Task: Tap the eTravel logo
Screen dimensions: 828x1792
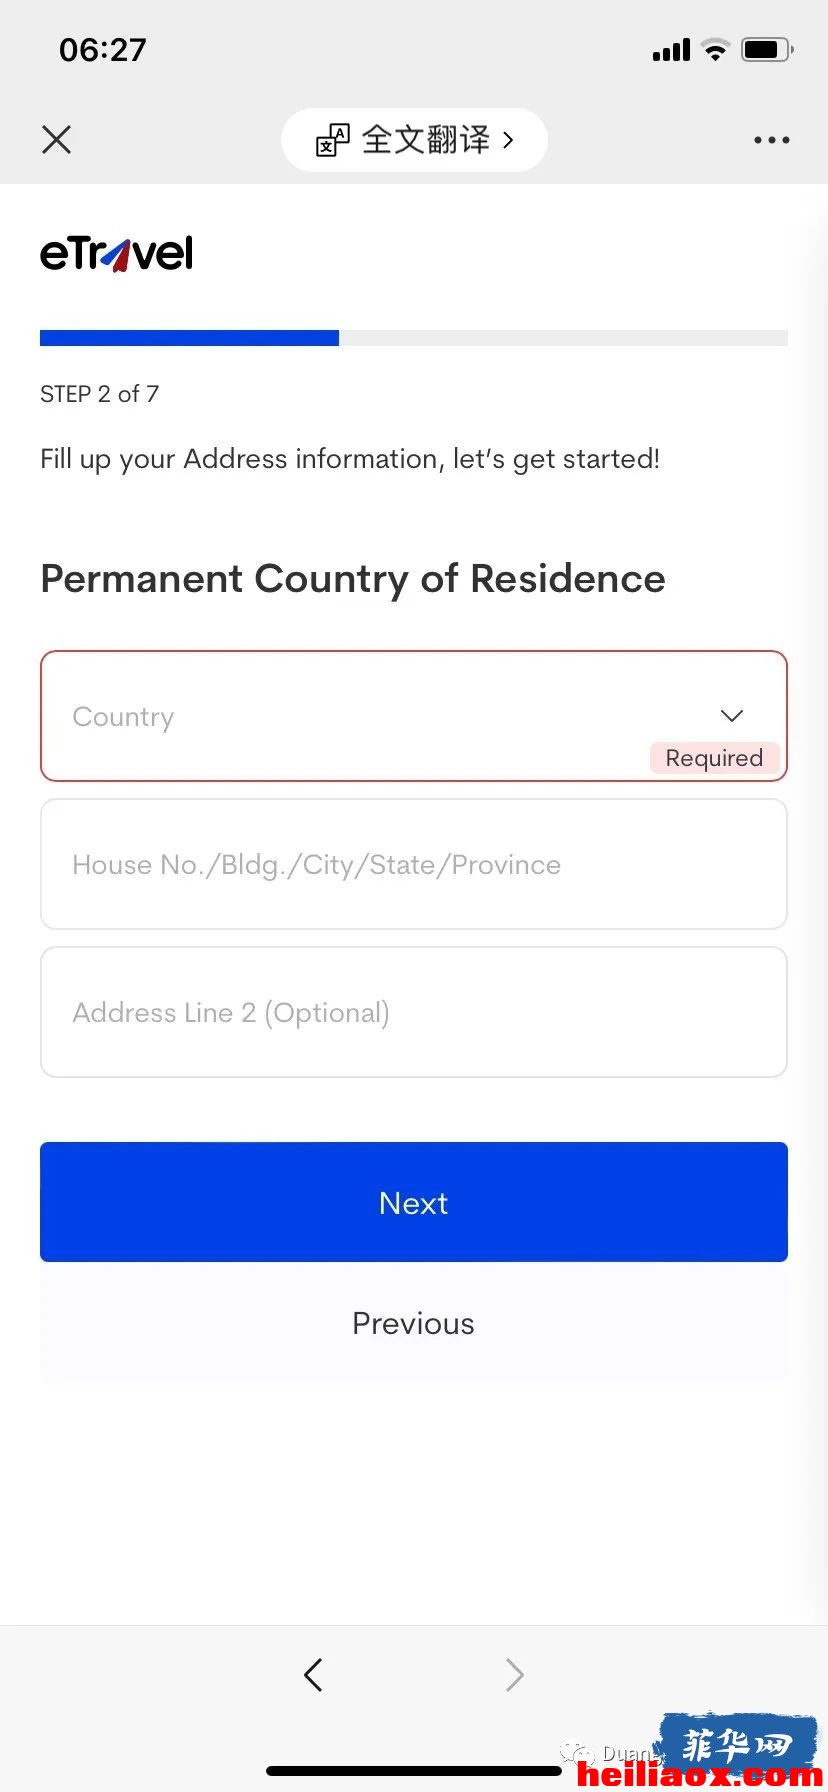Action: (116, 254)
